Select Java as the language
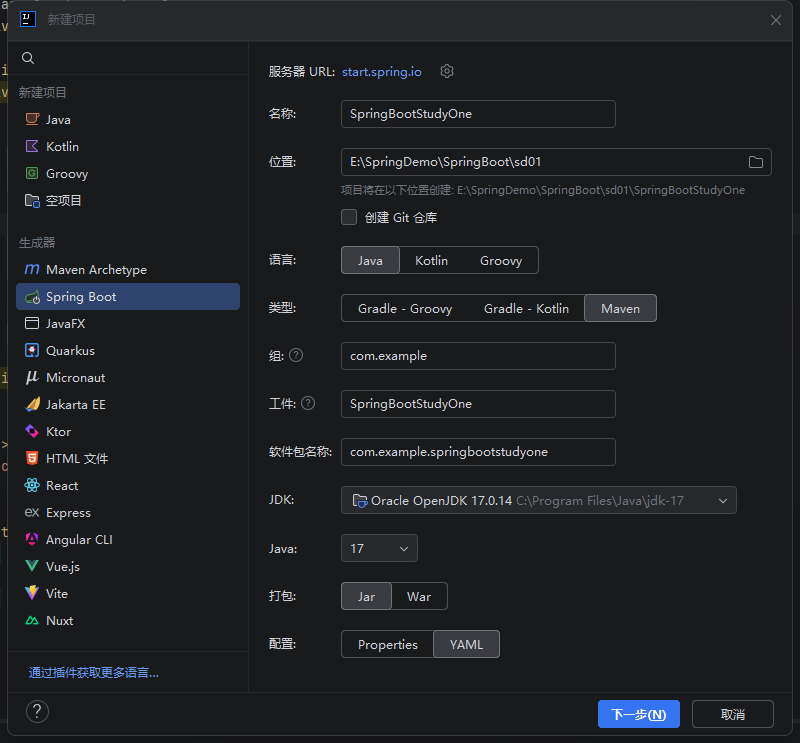Screen dimensions: 800x743 [370, 260]
